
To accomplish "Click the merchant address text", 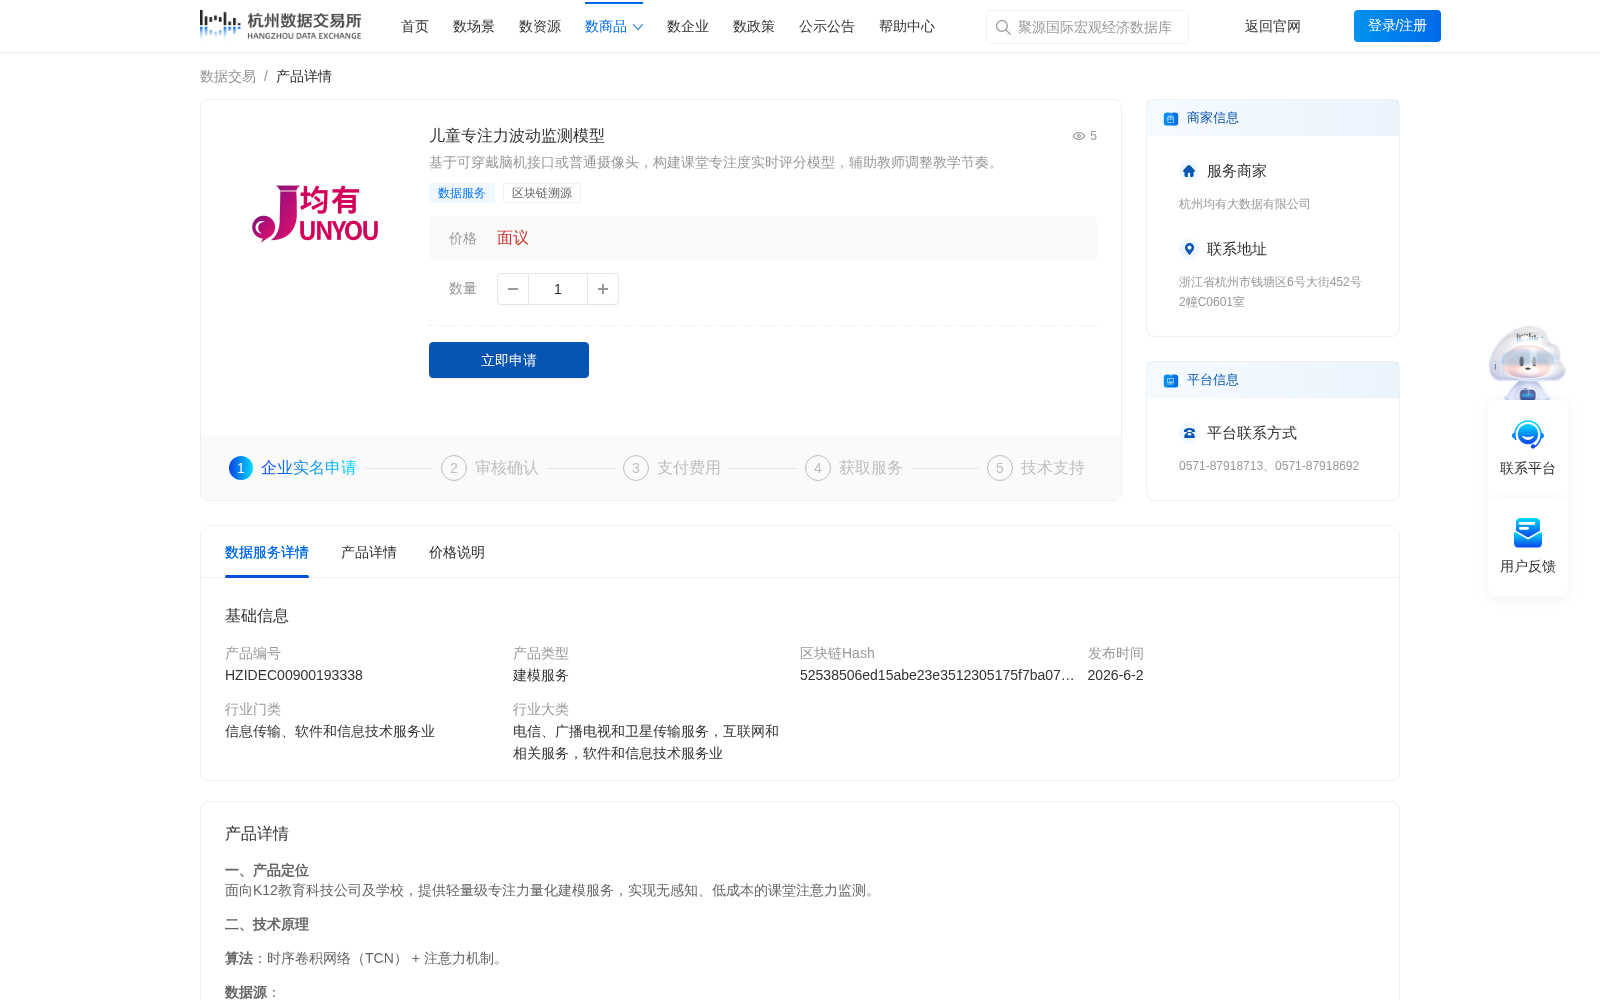I will pyautogui.click(x=1270, y=292).
